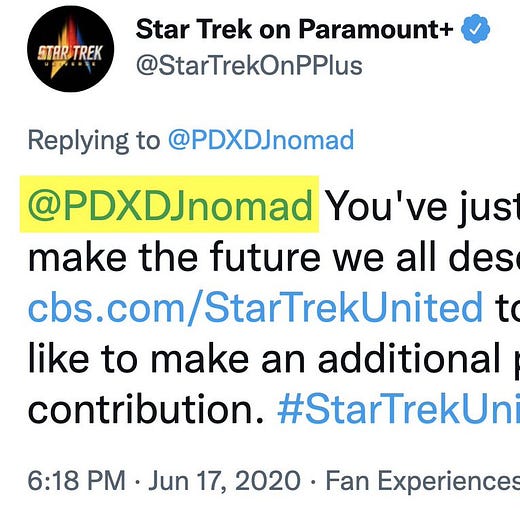The width and height of the screenshot is (520, 520).
Task: Click the word Paramount+ in the display name
Action: click(x=376, y=29)
